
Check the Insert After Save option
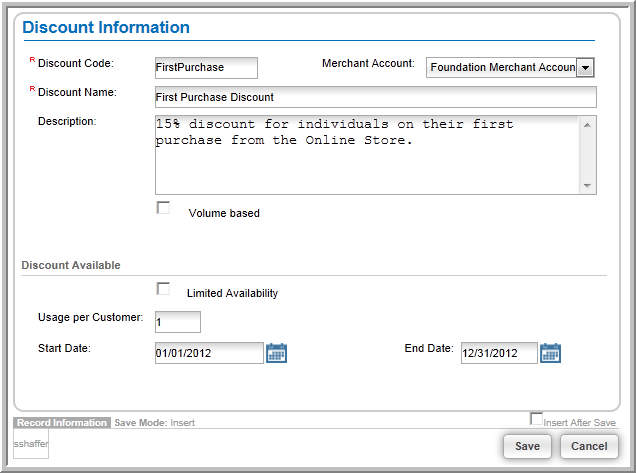coord(536,419)
